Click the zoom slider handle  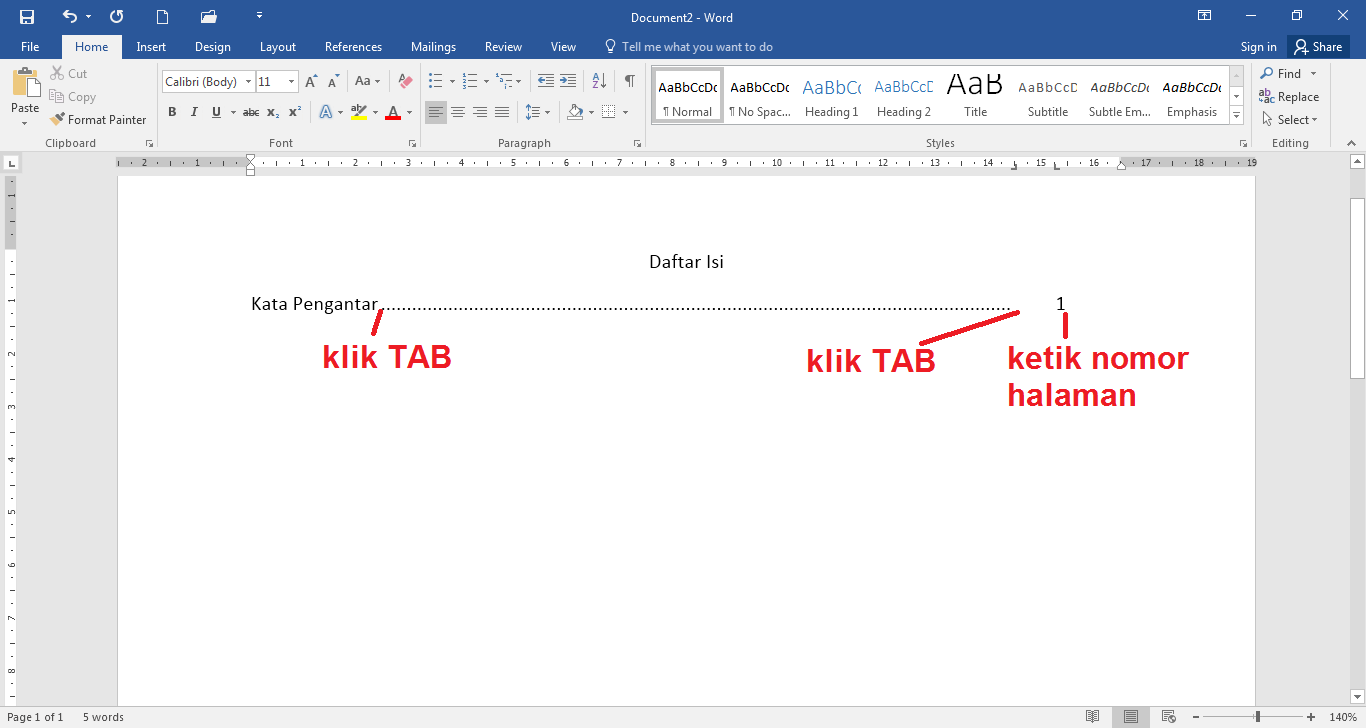click(1257, 717)
